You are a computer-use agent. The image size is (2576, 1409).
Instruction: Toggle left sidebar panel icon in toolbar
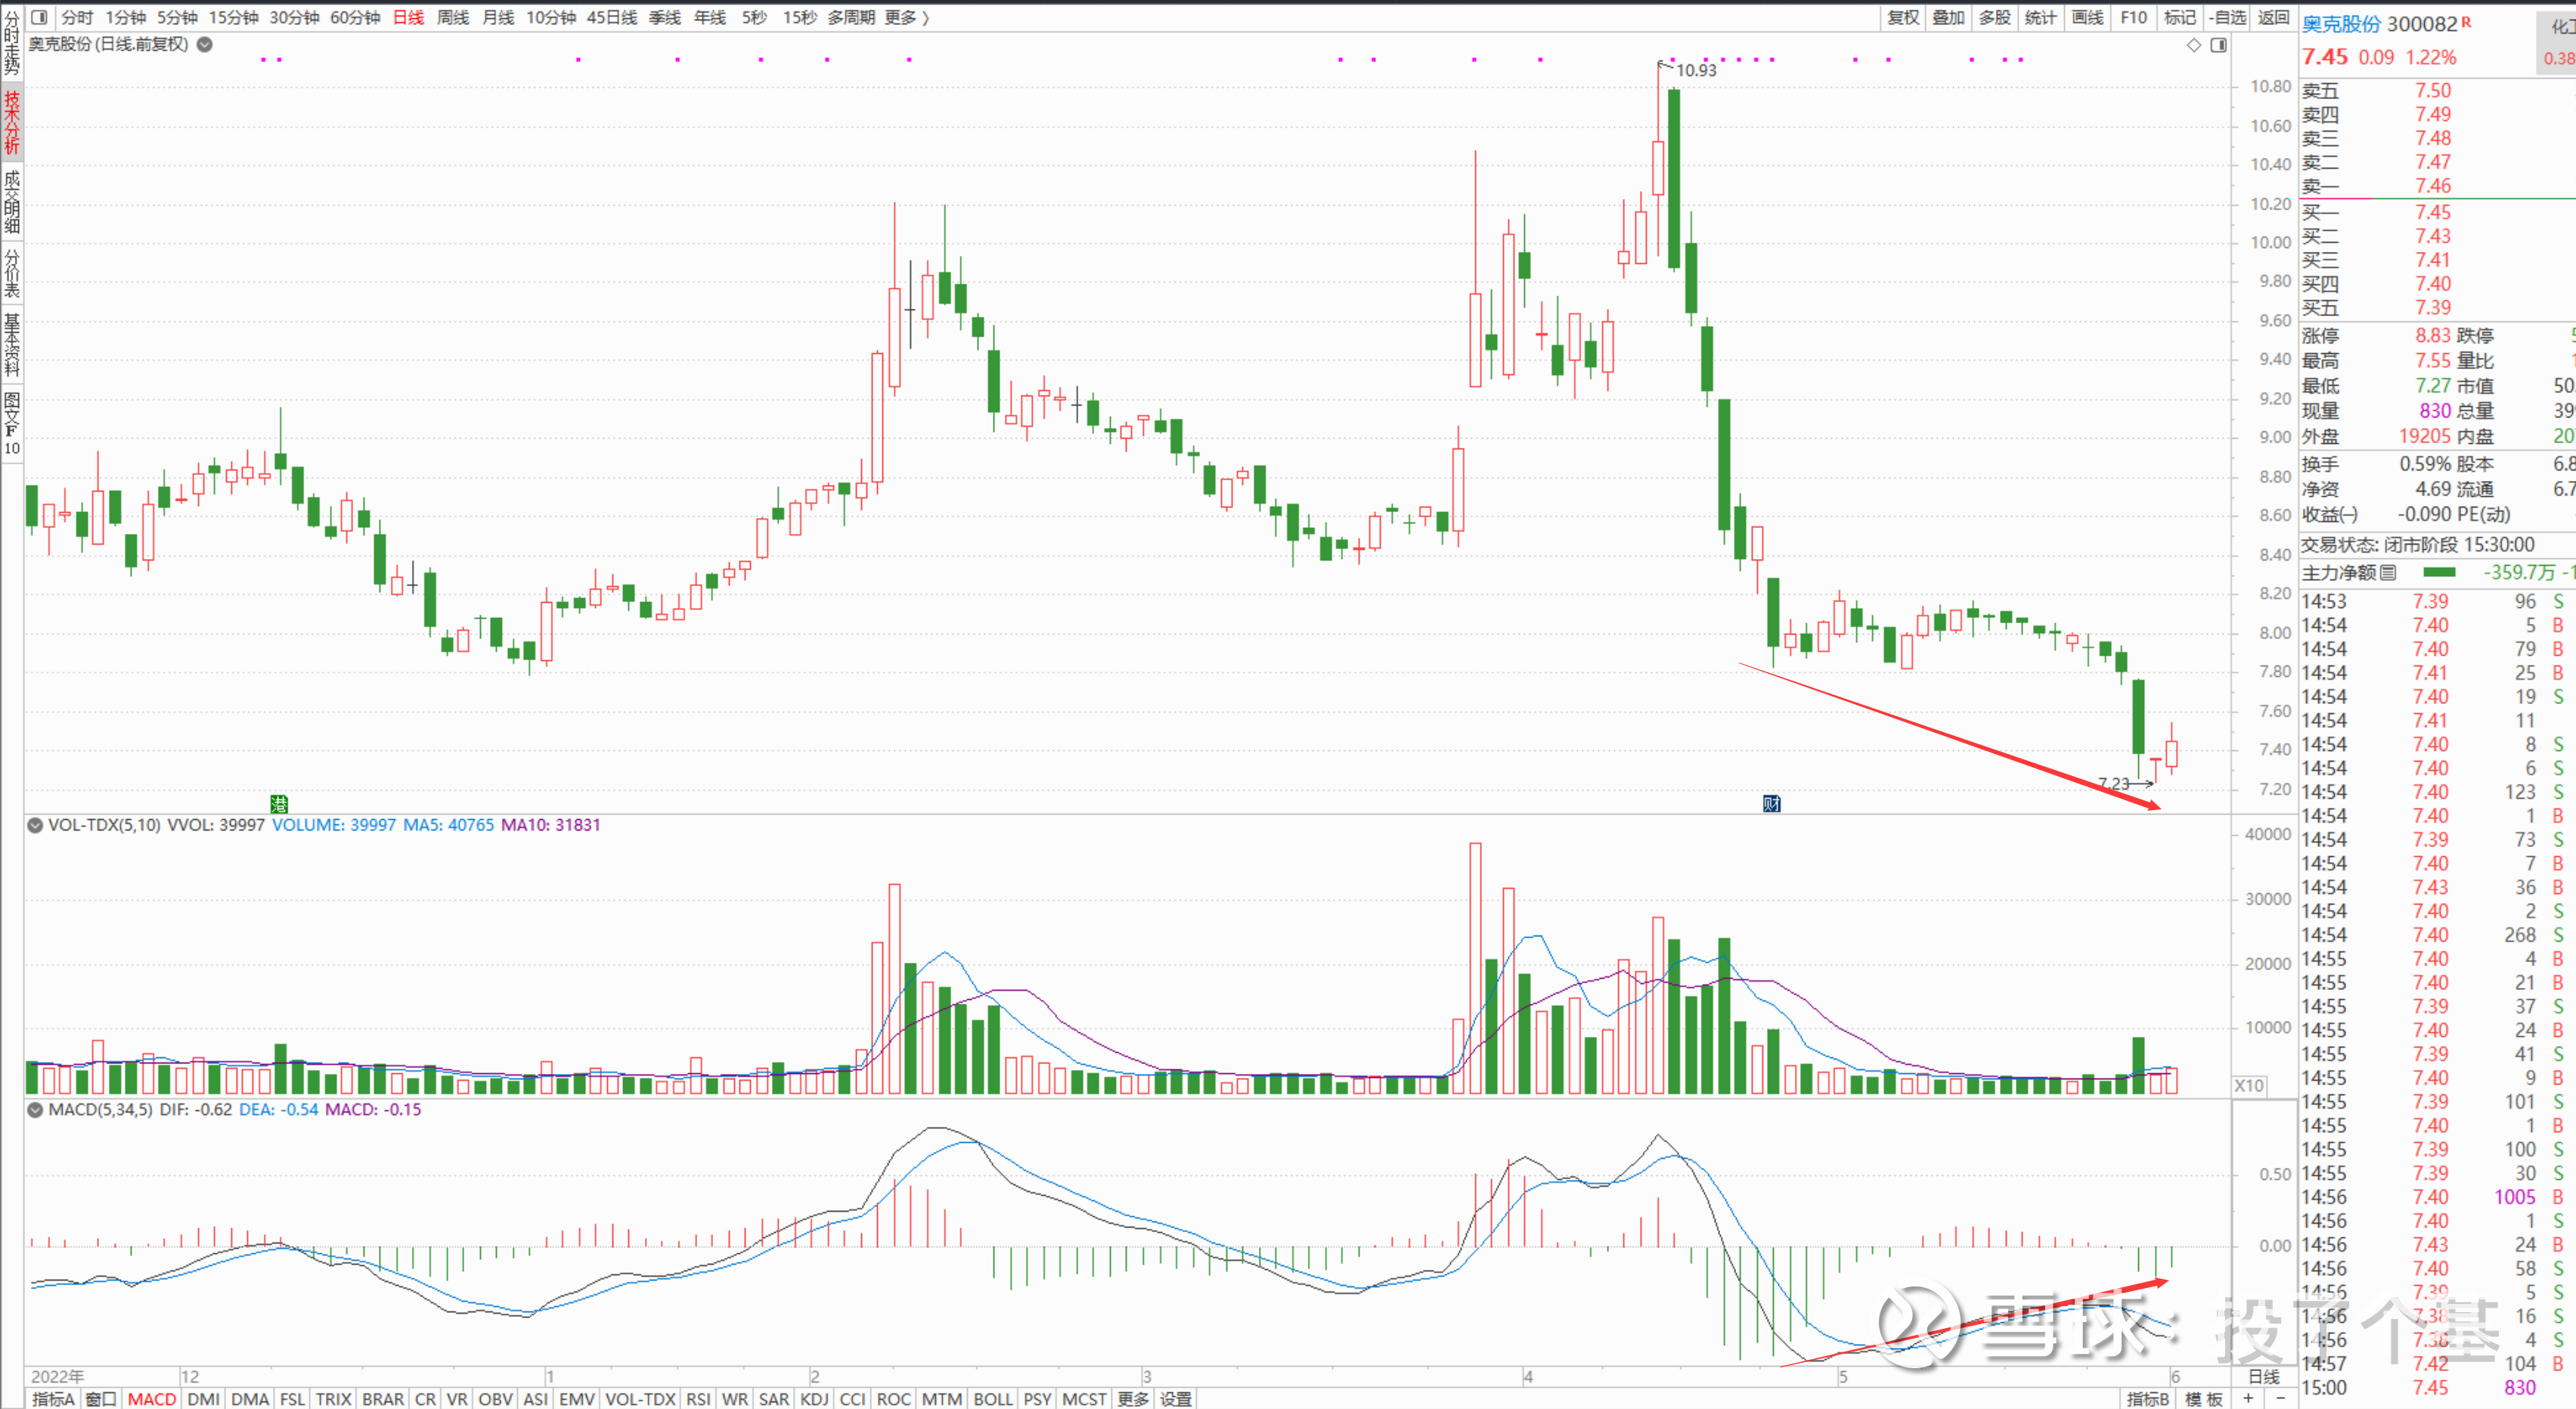(x=39, y=17)
